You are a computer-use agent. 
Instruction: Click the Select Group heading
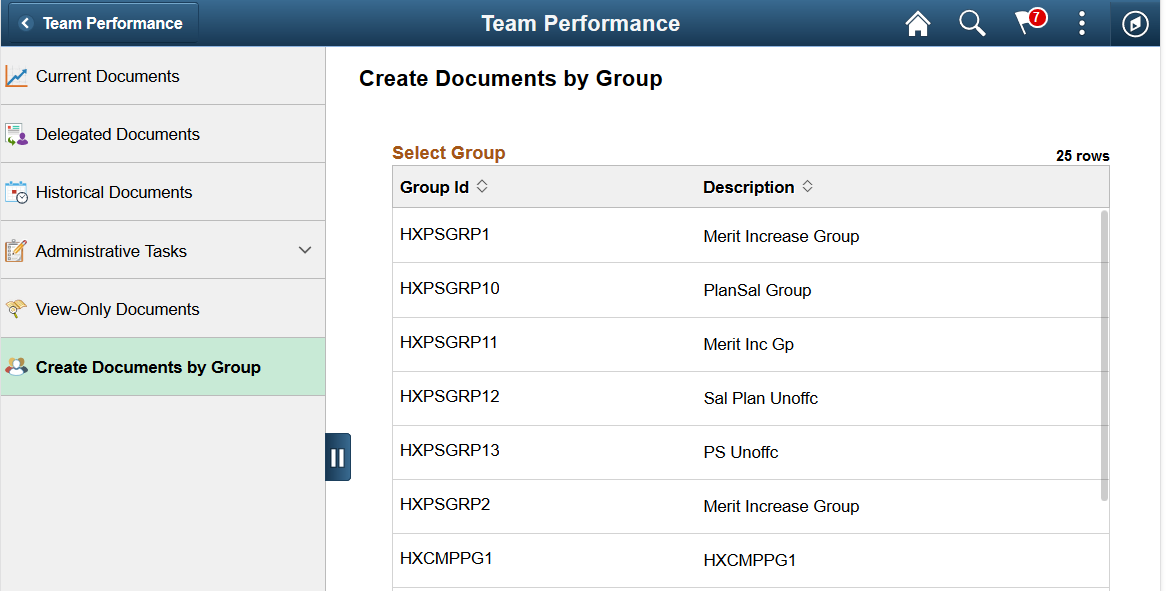pyautogui.click(x=448, y=153)
